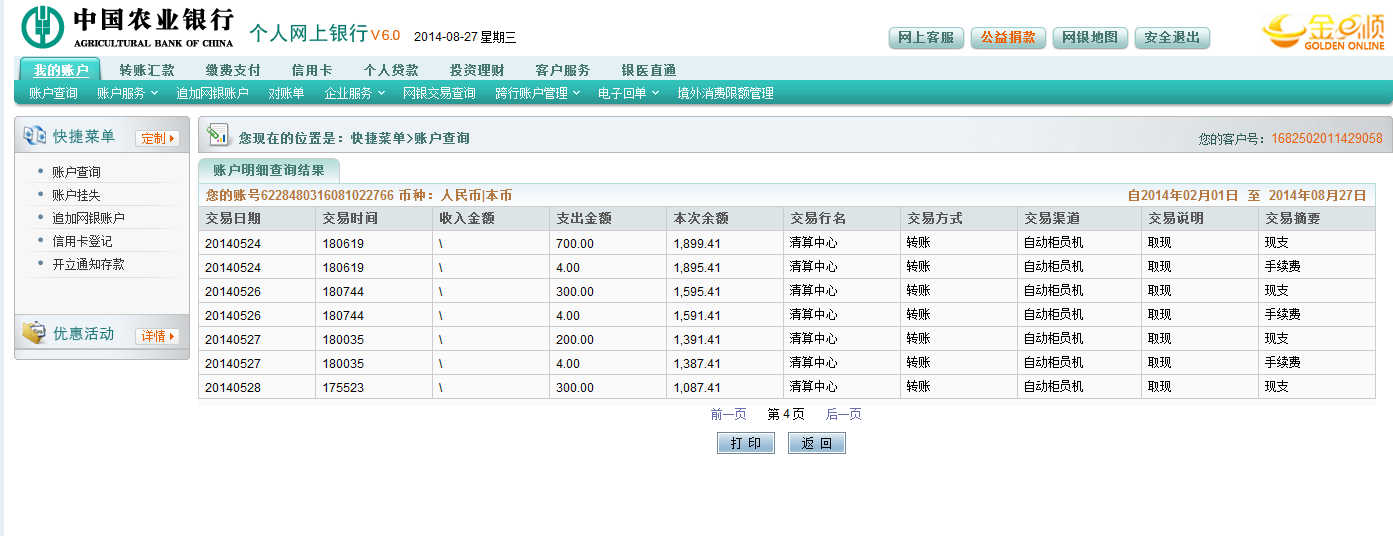Click the 安全退出 logout button
Image resolution: width=1393 pixels, height=536 pixels.
(1172, 38)
